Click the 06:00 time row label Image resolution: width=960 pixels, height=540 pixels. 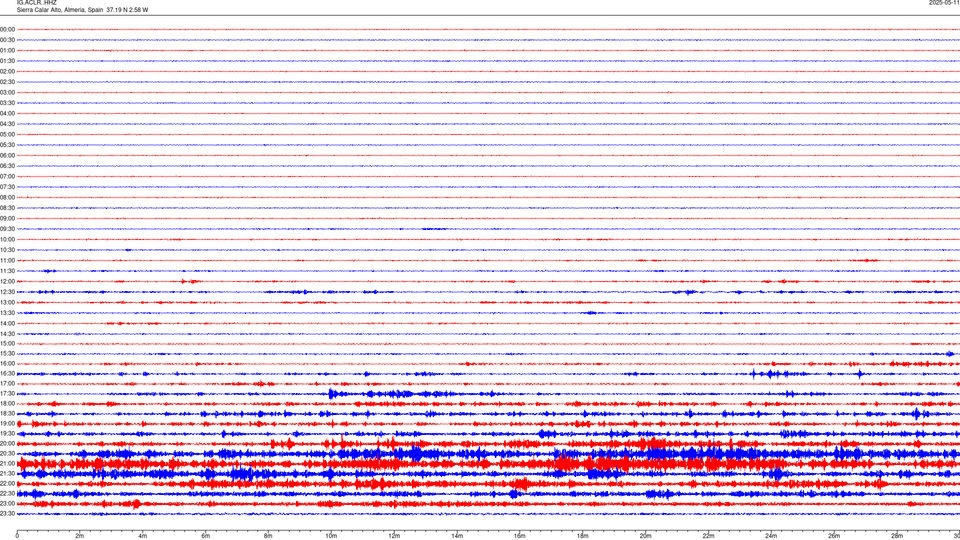pos(7,156)
